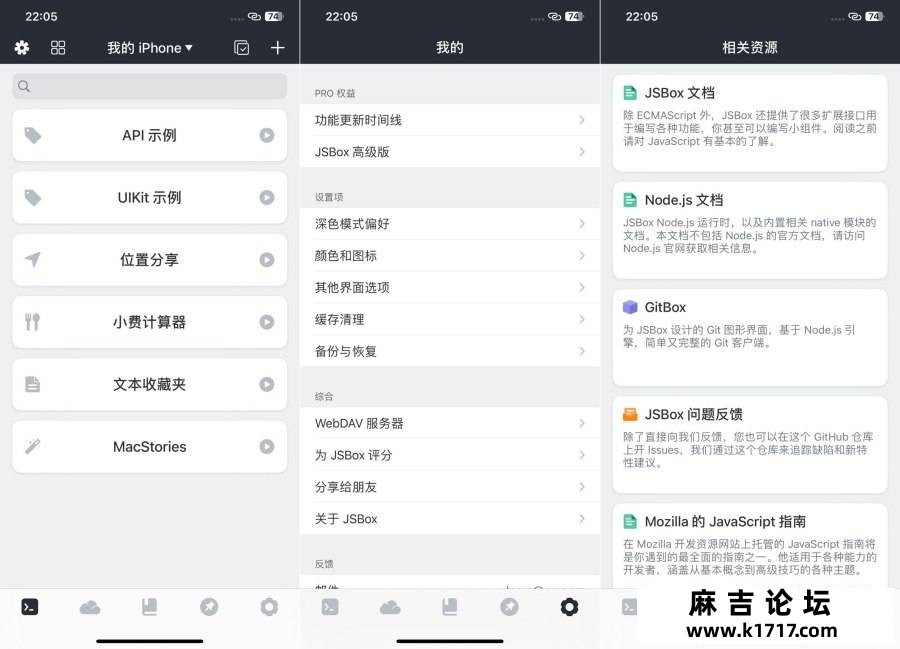
Task: Click purple cube icon beside GitBox
Action: [630, 308]
